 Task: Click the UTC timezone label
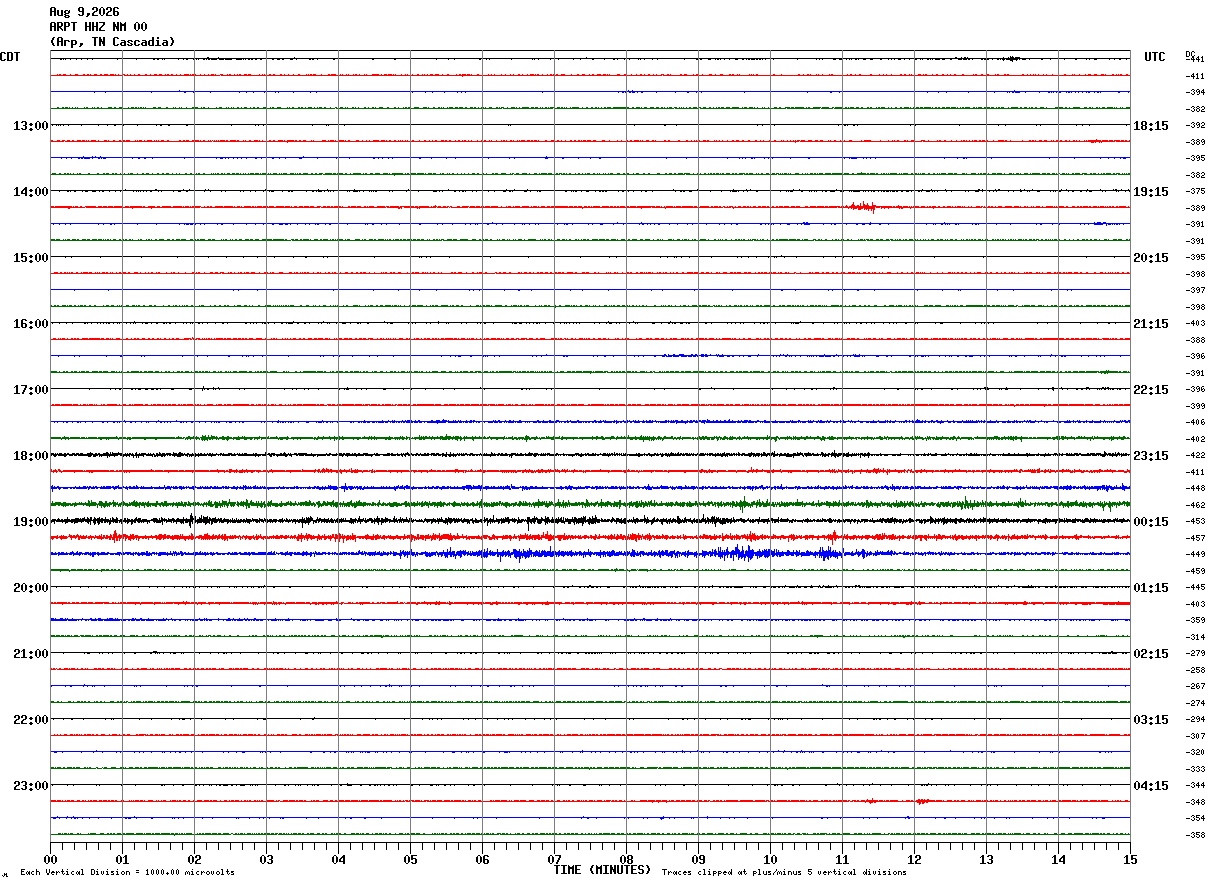pyautogui.click(x=1155, y=57)
